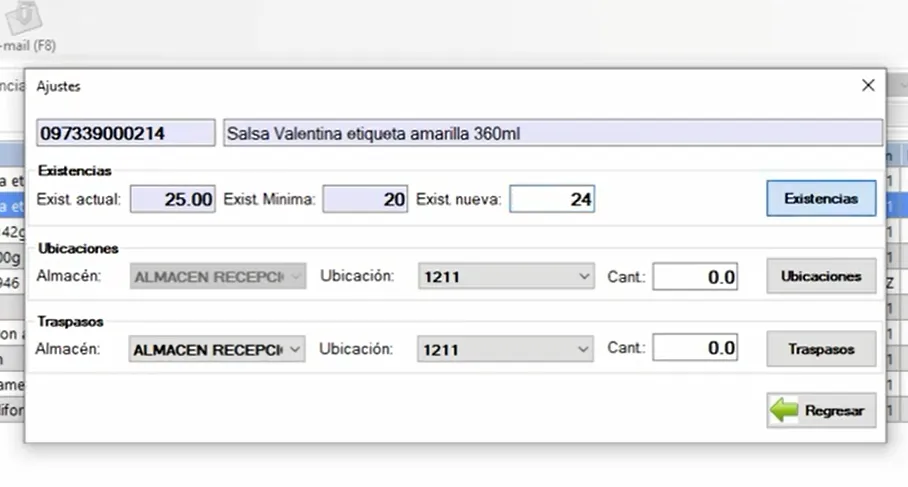
Task: Click the Exist. Minima field showing 20
Action: pyautogui.click(x=365, y=199)
